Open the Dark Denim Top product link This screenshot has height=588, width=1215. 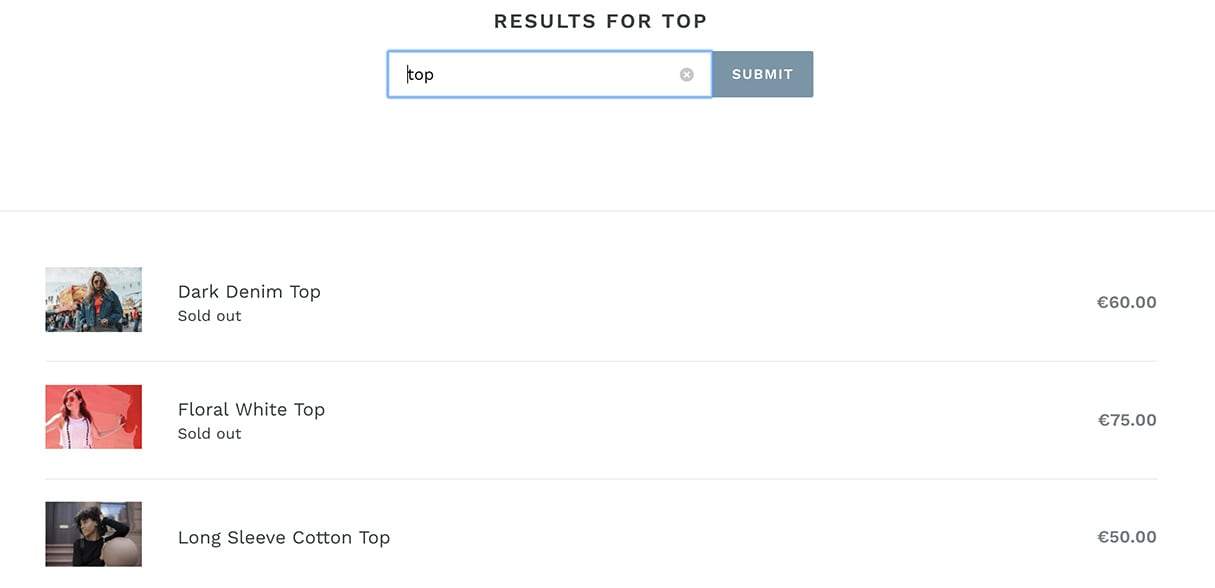249,291
